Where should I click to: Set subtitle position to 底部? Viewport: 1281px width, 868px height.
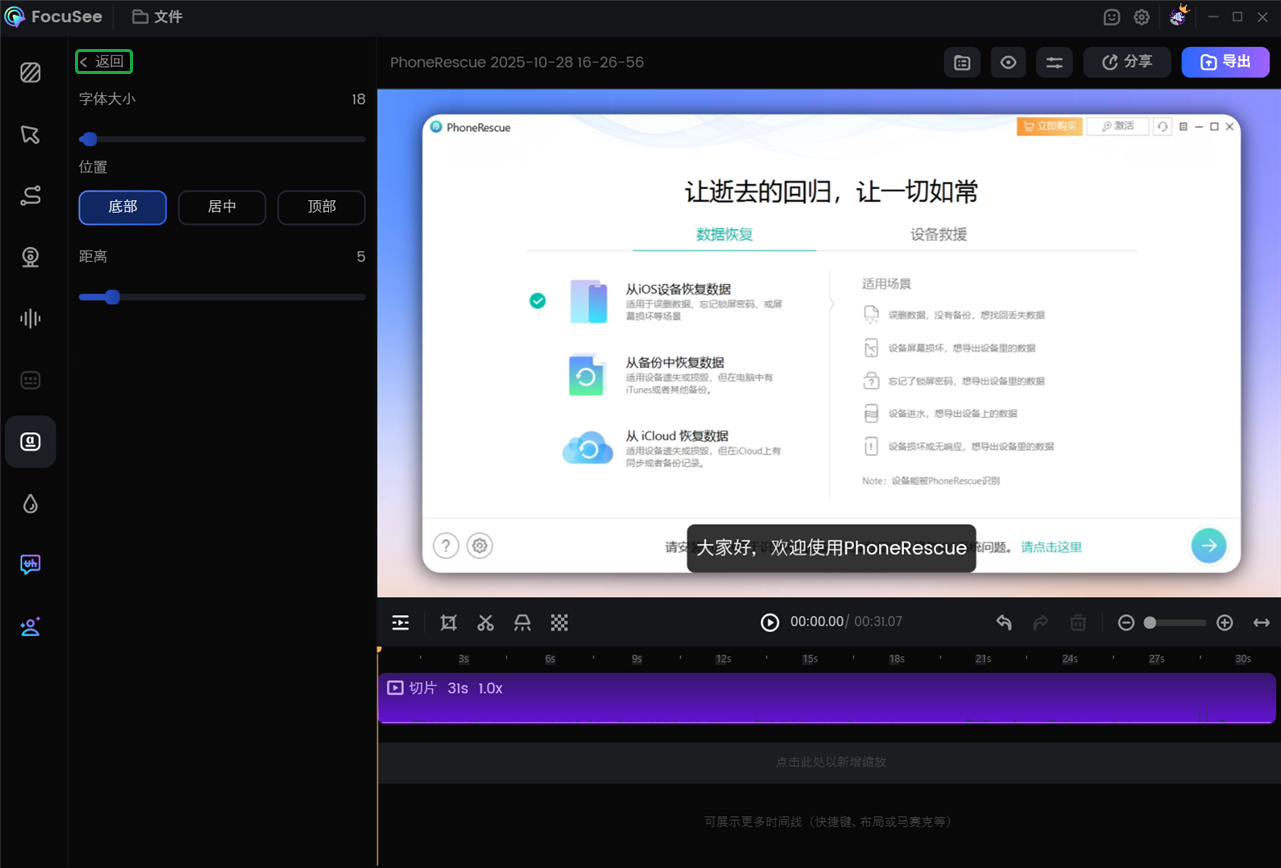[122, 207]
